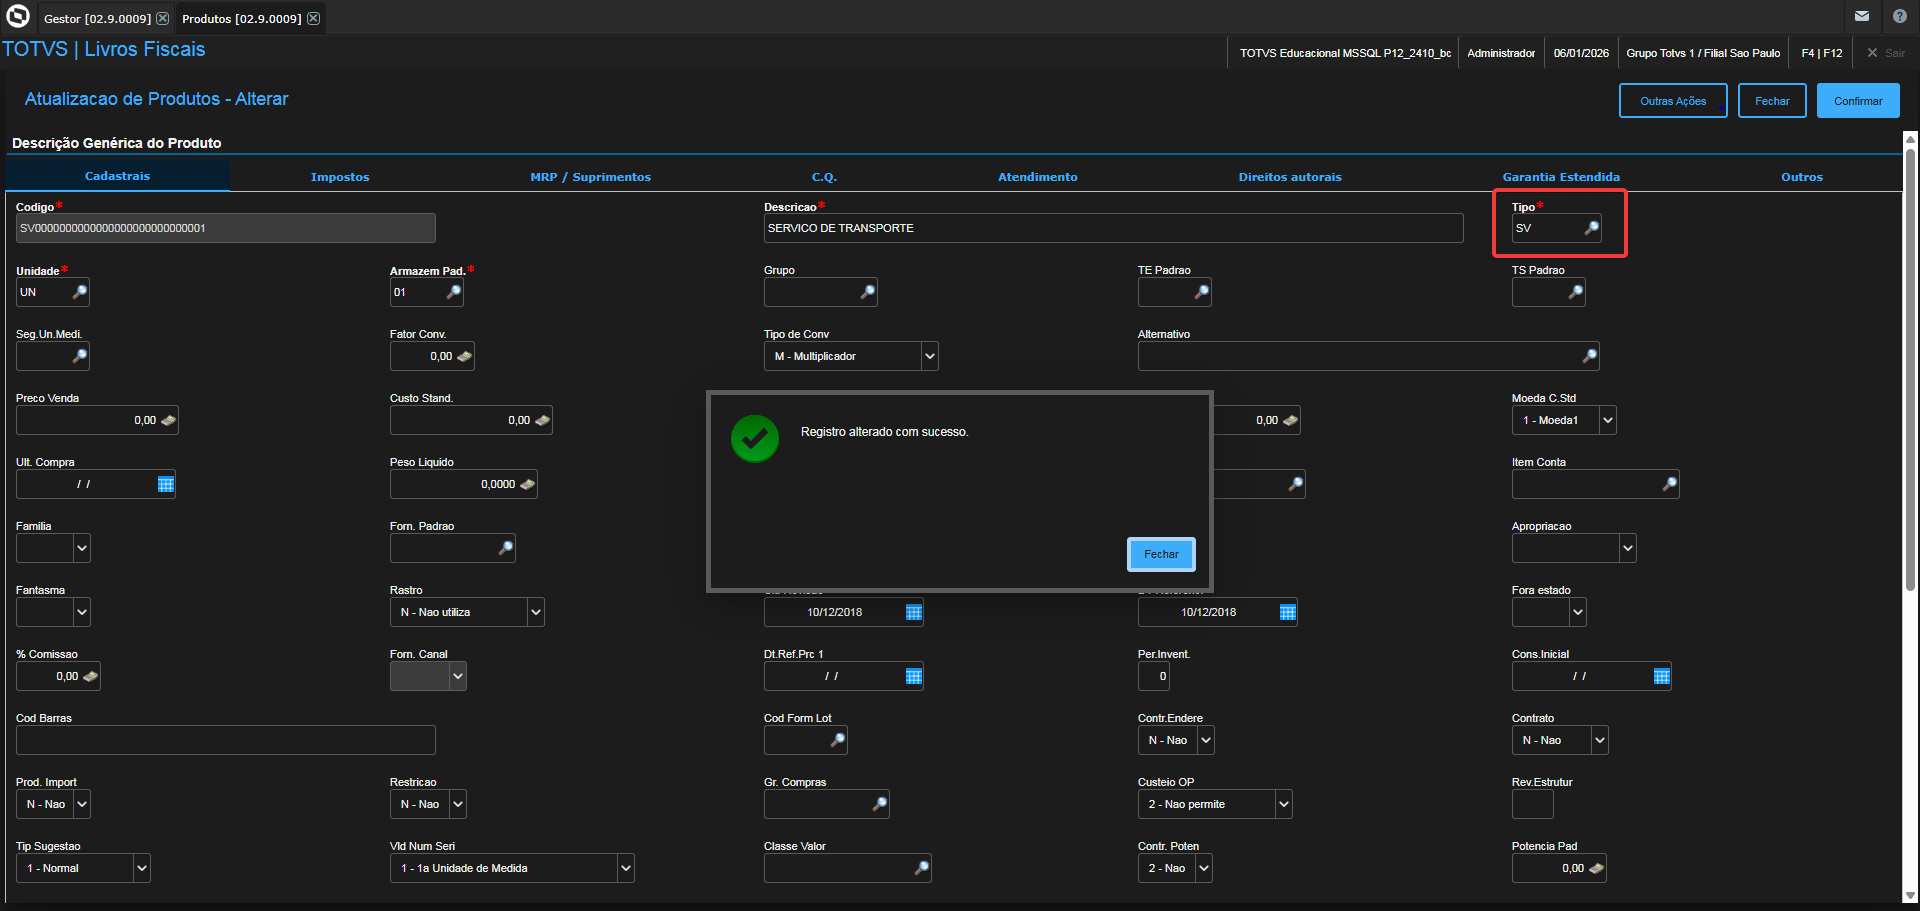1920x911 pixels.
Task: Switch to the MRP / Suprimentos tab
Action: [591, 177]
